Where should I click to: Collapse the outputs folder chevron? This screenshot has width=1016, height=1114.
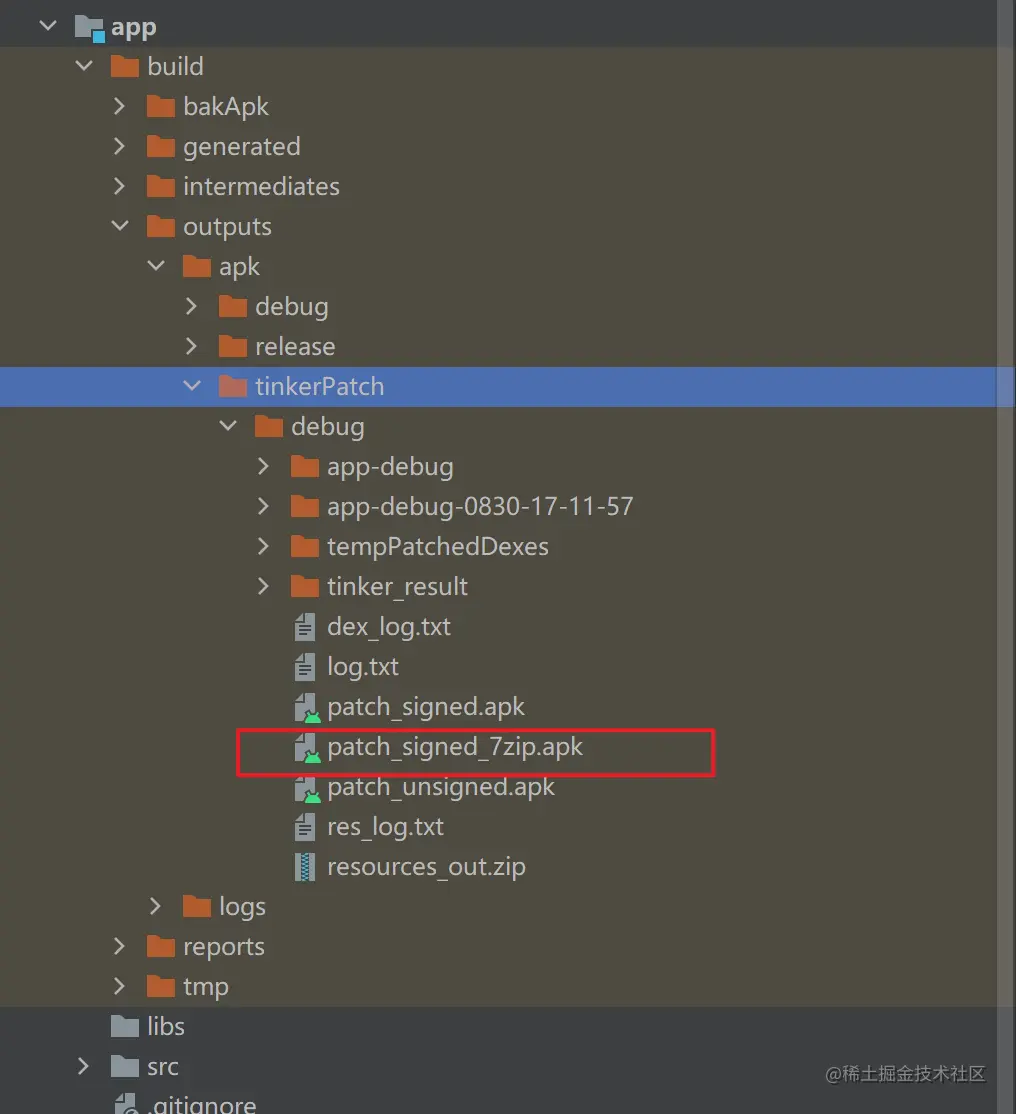pyautogui.click(x=120, y=226)
